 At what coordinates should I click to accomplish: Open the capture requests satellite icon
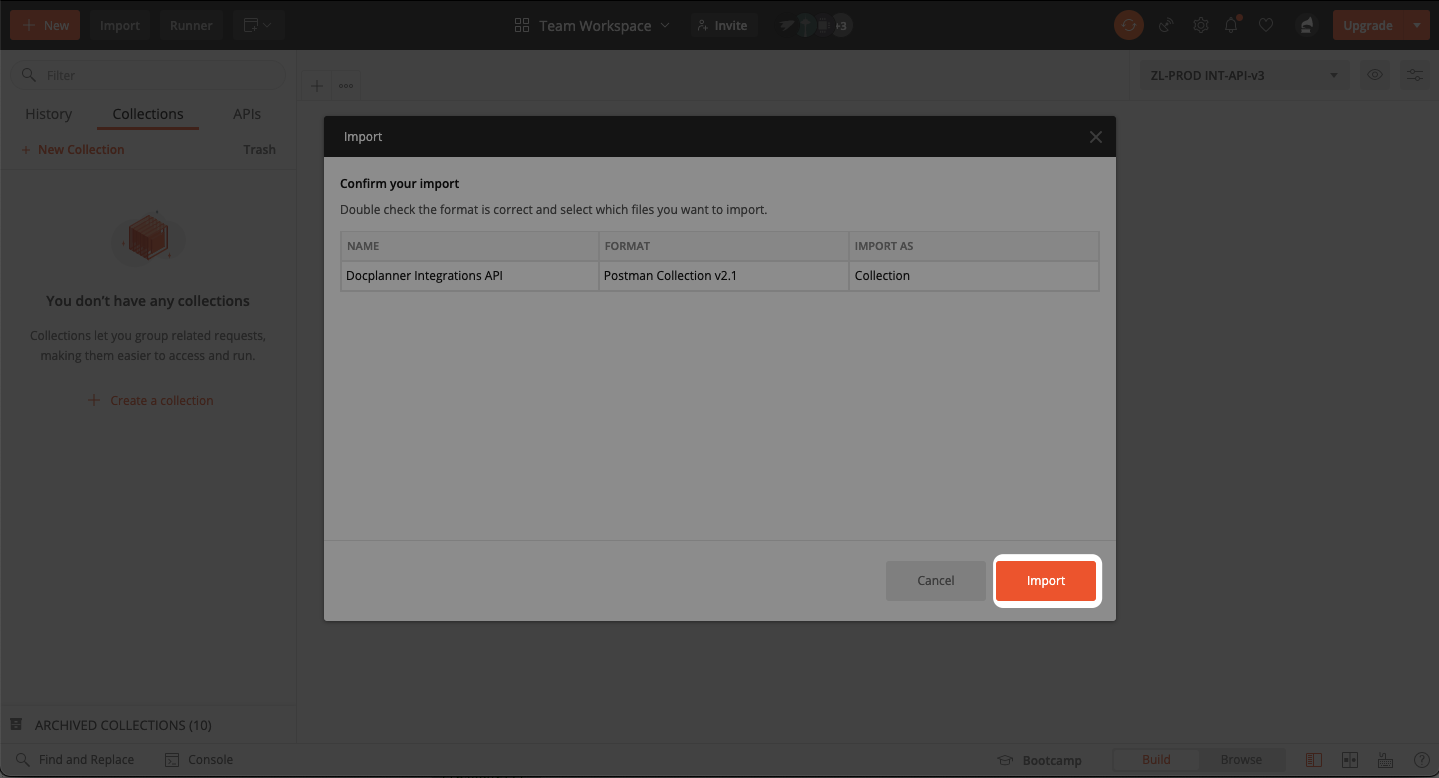coord(1166,25)
